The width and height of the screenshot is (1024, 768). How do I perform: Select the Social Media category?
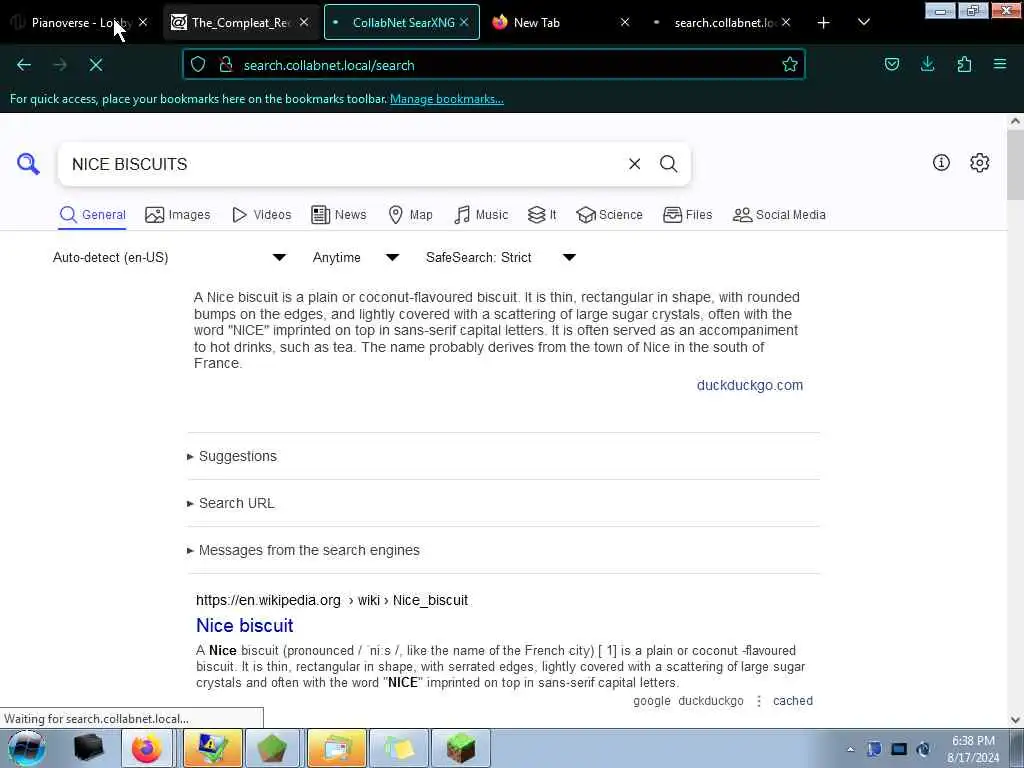[779, 215]
